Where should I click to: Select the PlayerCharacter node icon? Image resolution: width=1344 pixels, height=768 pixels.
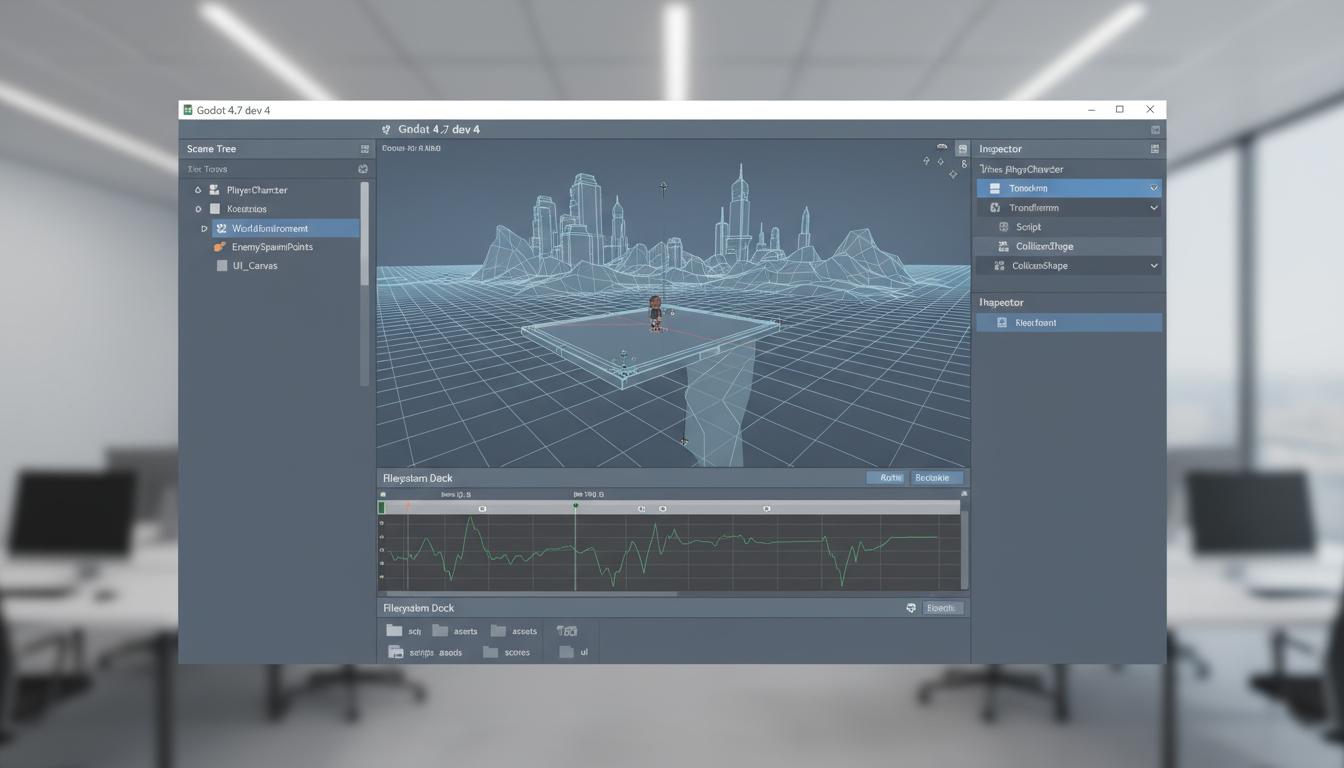(214, 189)
